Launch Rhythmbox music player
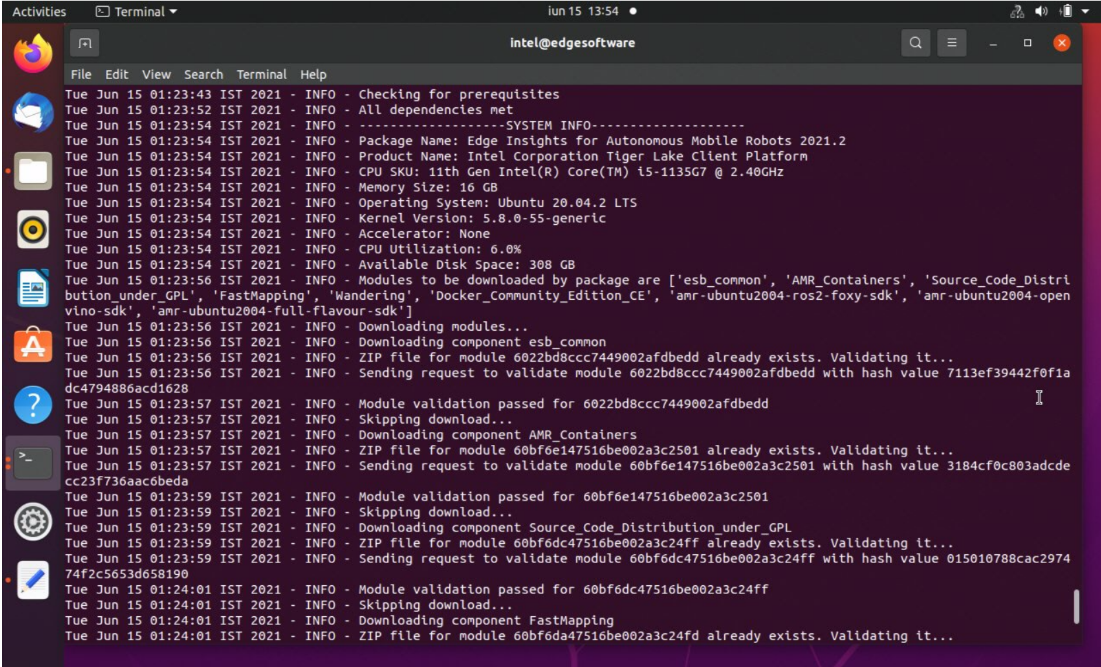This screenshot has height=667, width=1101. [x=33, y=230]
